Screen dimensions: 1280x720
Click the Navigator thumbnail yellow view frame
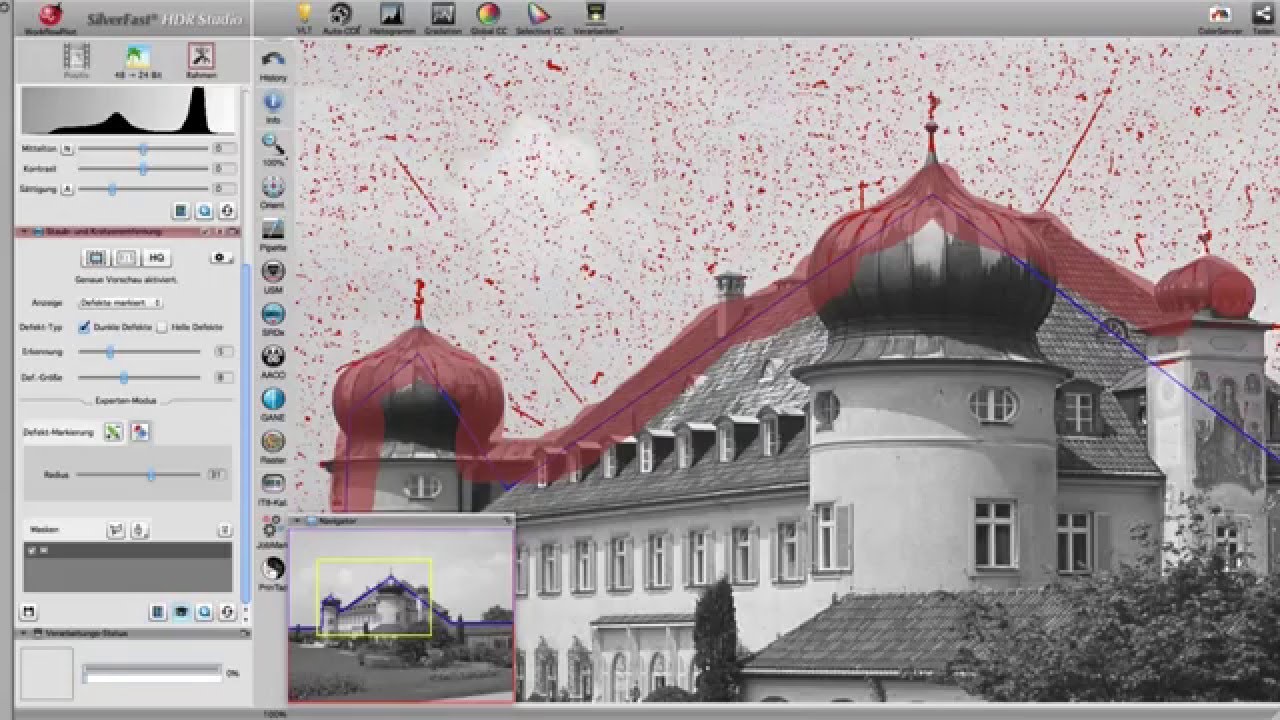click(374, 597)
